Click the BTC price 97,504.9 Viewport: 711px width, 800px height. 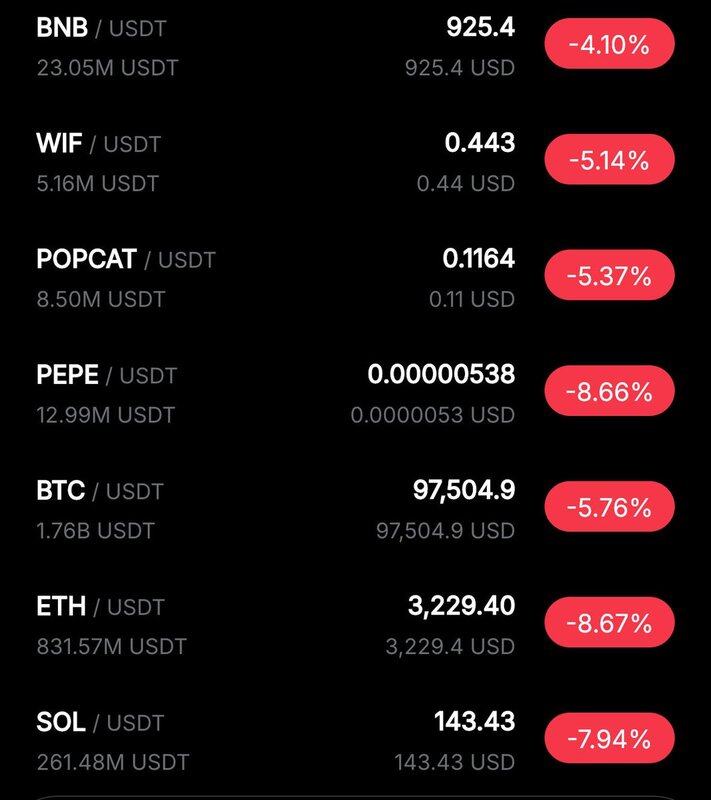point(464,490)
